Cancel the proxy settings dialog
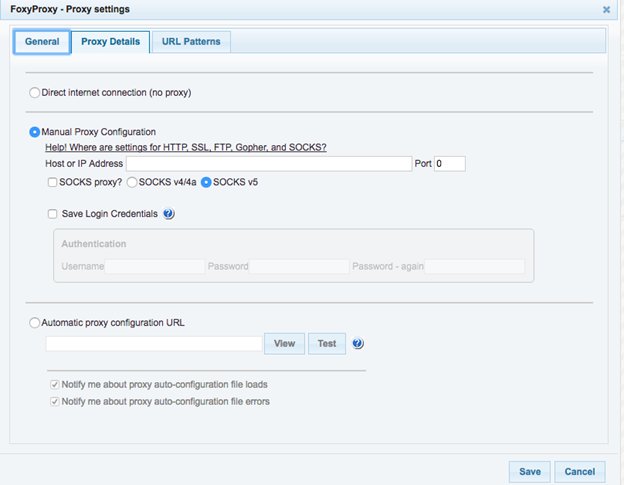The image size is (624, 485). click(x=580, y=472)
